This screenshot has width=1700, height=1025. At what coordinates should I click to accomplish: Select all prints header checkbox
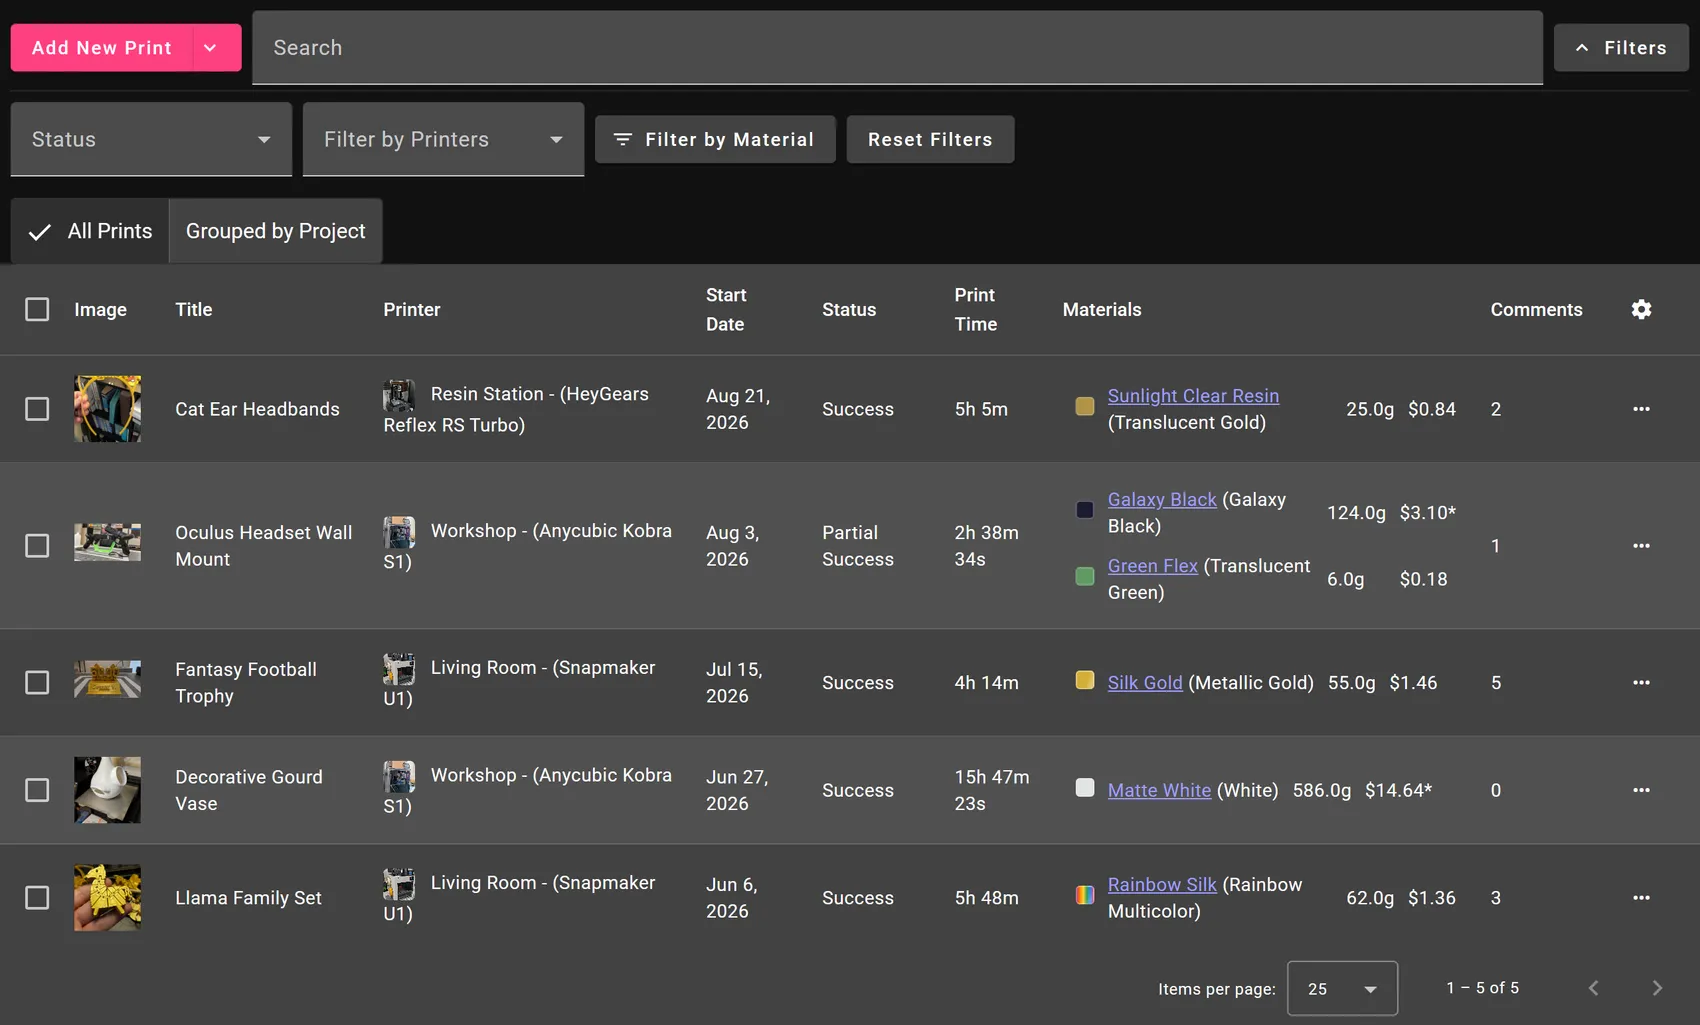(x=37, y=310)
